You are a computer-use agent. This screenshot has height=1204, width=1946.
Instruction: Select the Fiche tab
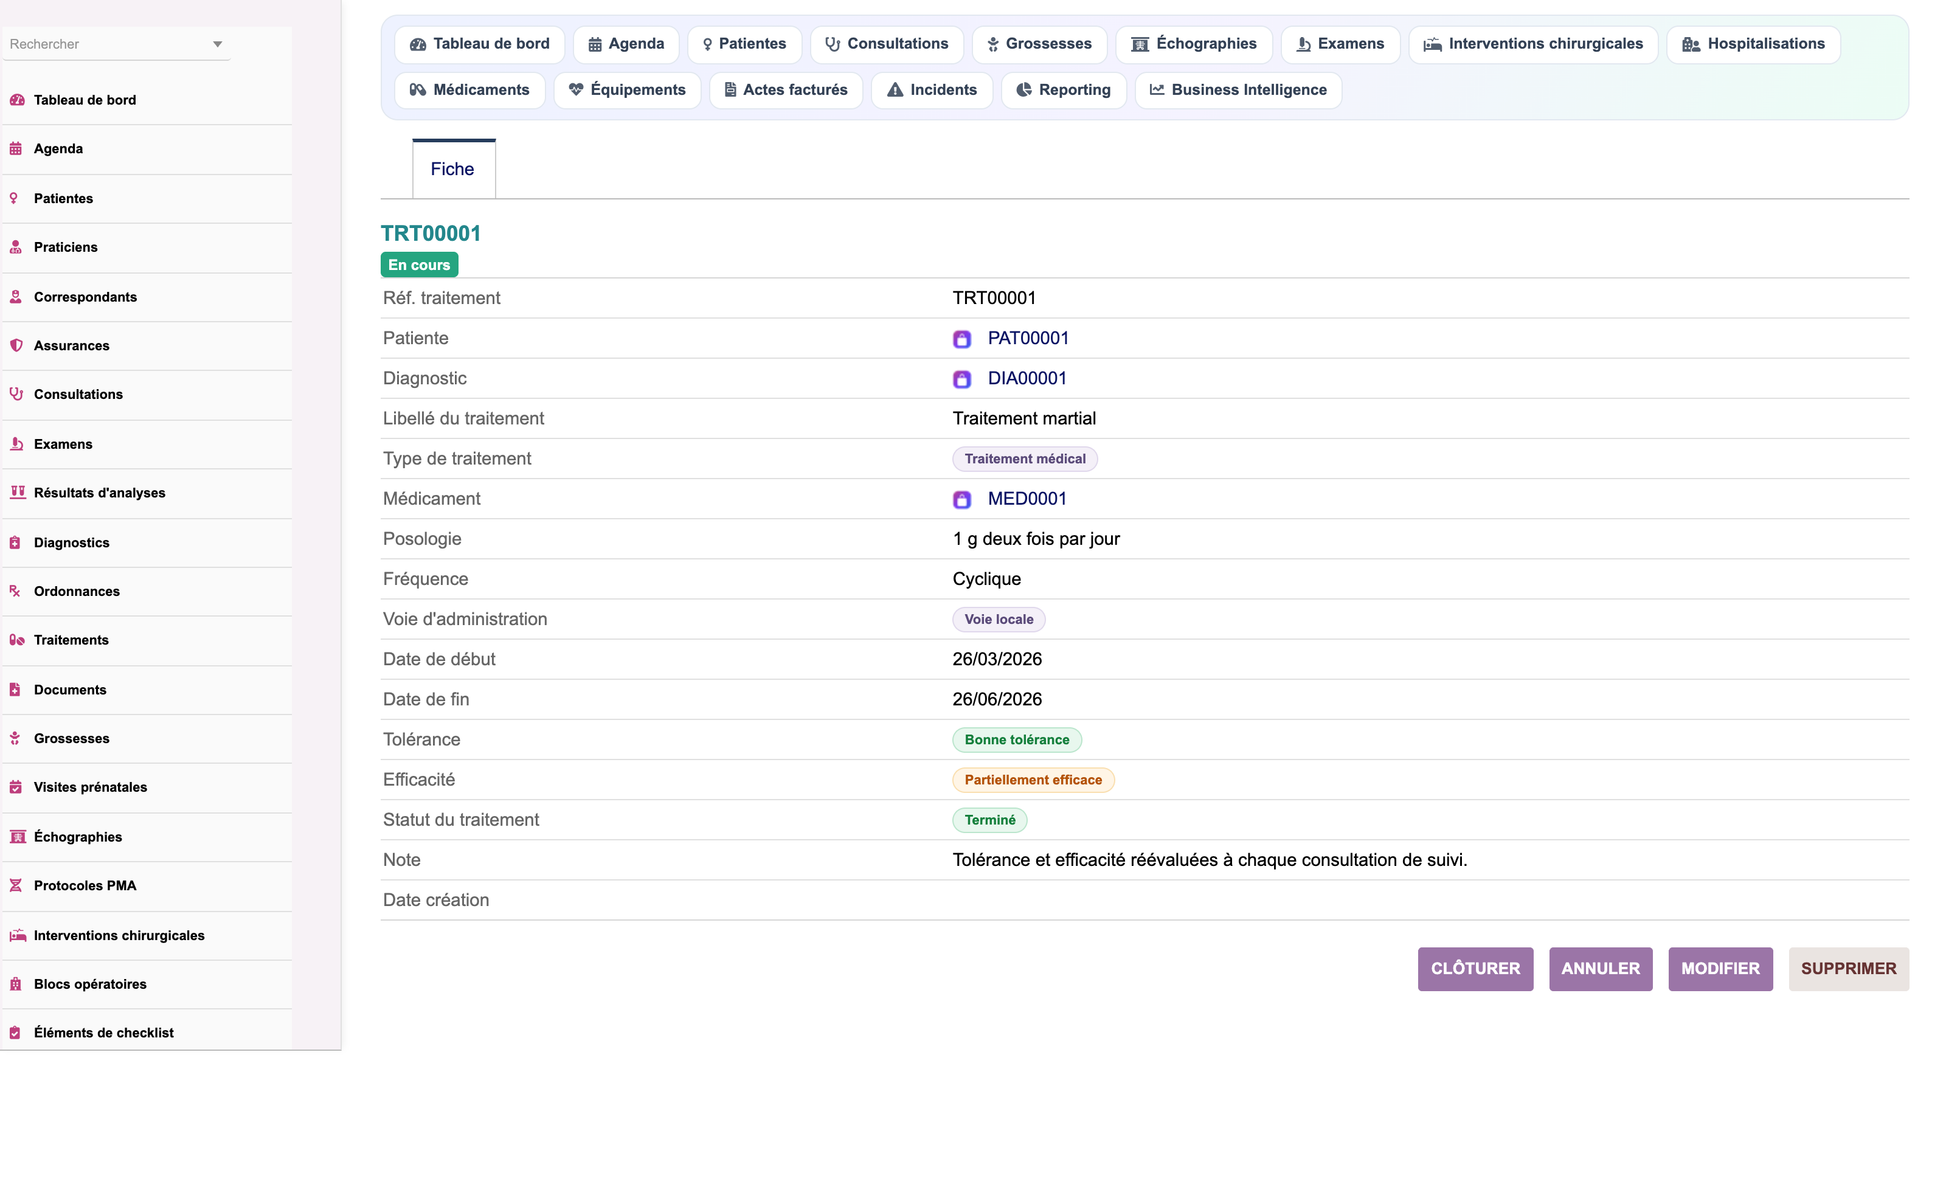(x=453, y=169)
